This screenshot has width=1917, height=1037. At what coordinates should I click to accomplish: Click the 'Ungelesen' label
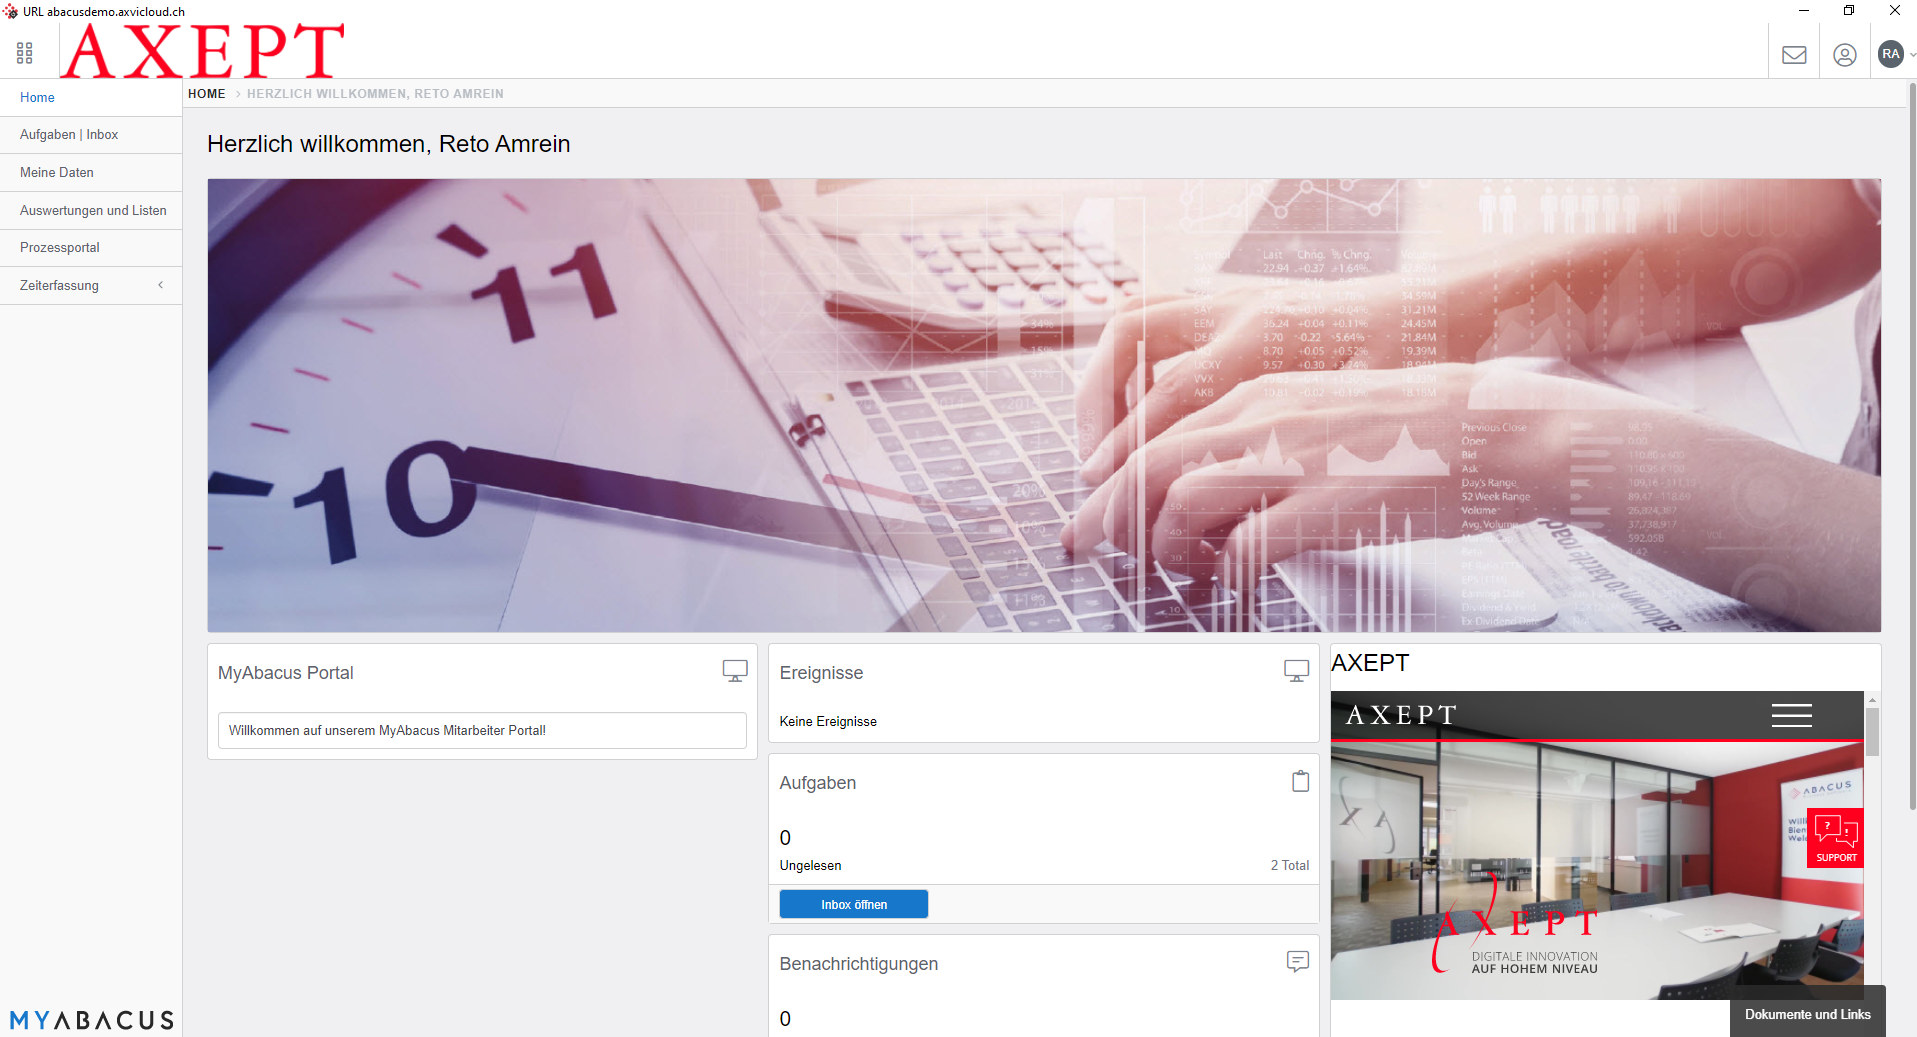coord(810,865)
